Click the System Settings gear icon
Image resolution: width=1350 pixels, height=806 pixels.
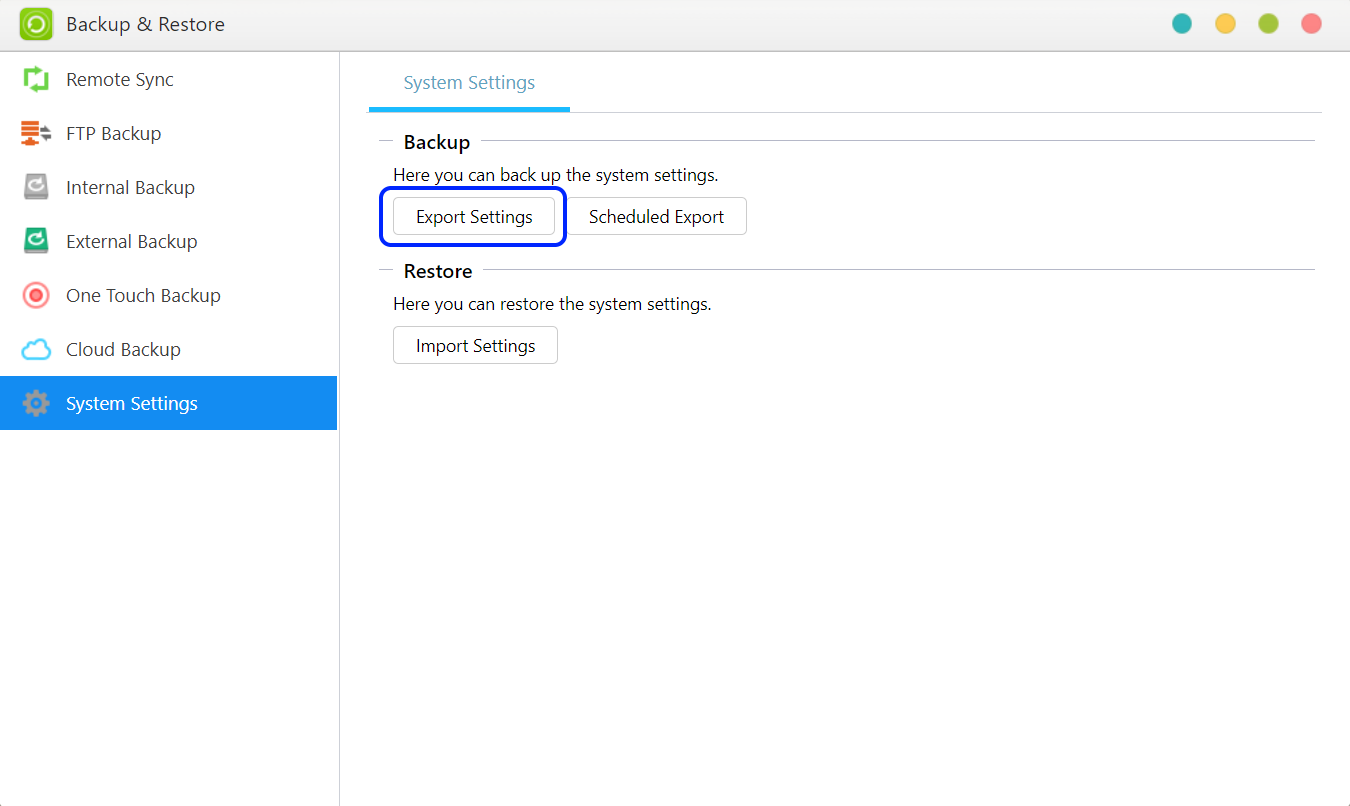[x=36, y=404]
